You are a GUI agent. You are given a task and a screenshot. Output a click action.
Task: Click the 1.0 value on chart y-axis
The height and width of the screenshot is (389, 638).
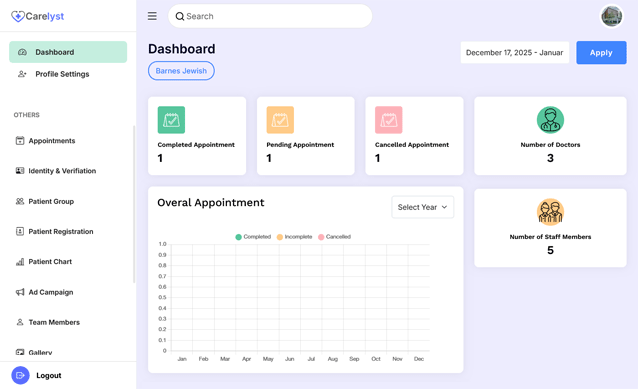coord(162,244)
